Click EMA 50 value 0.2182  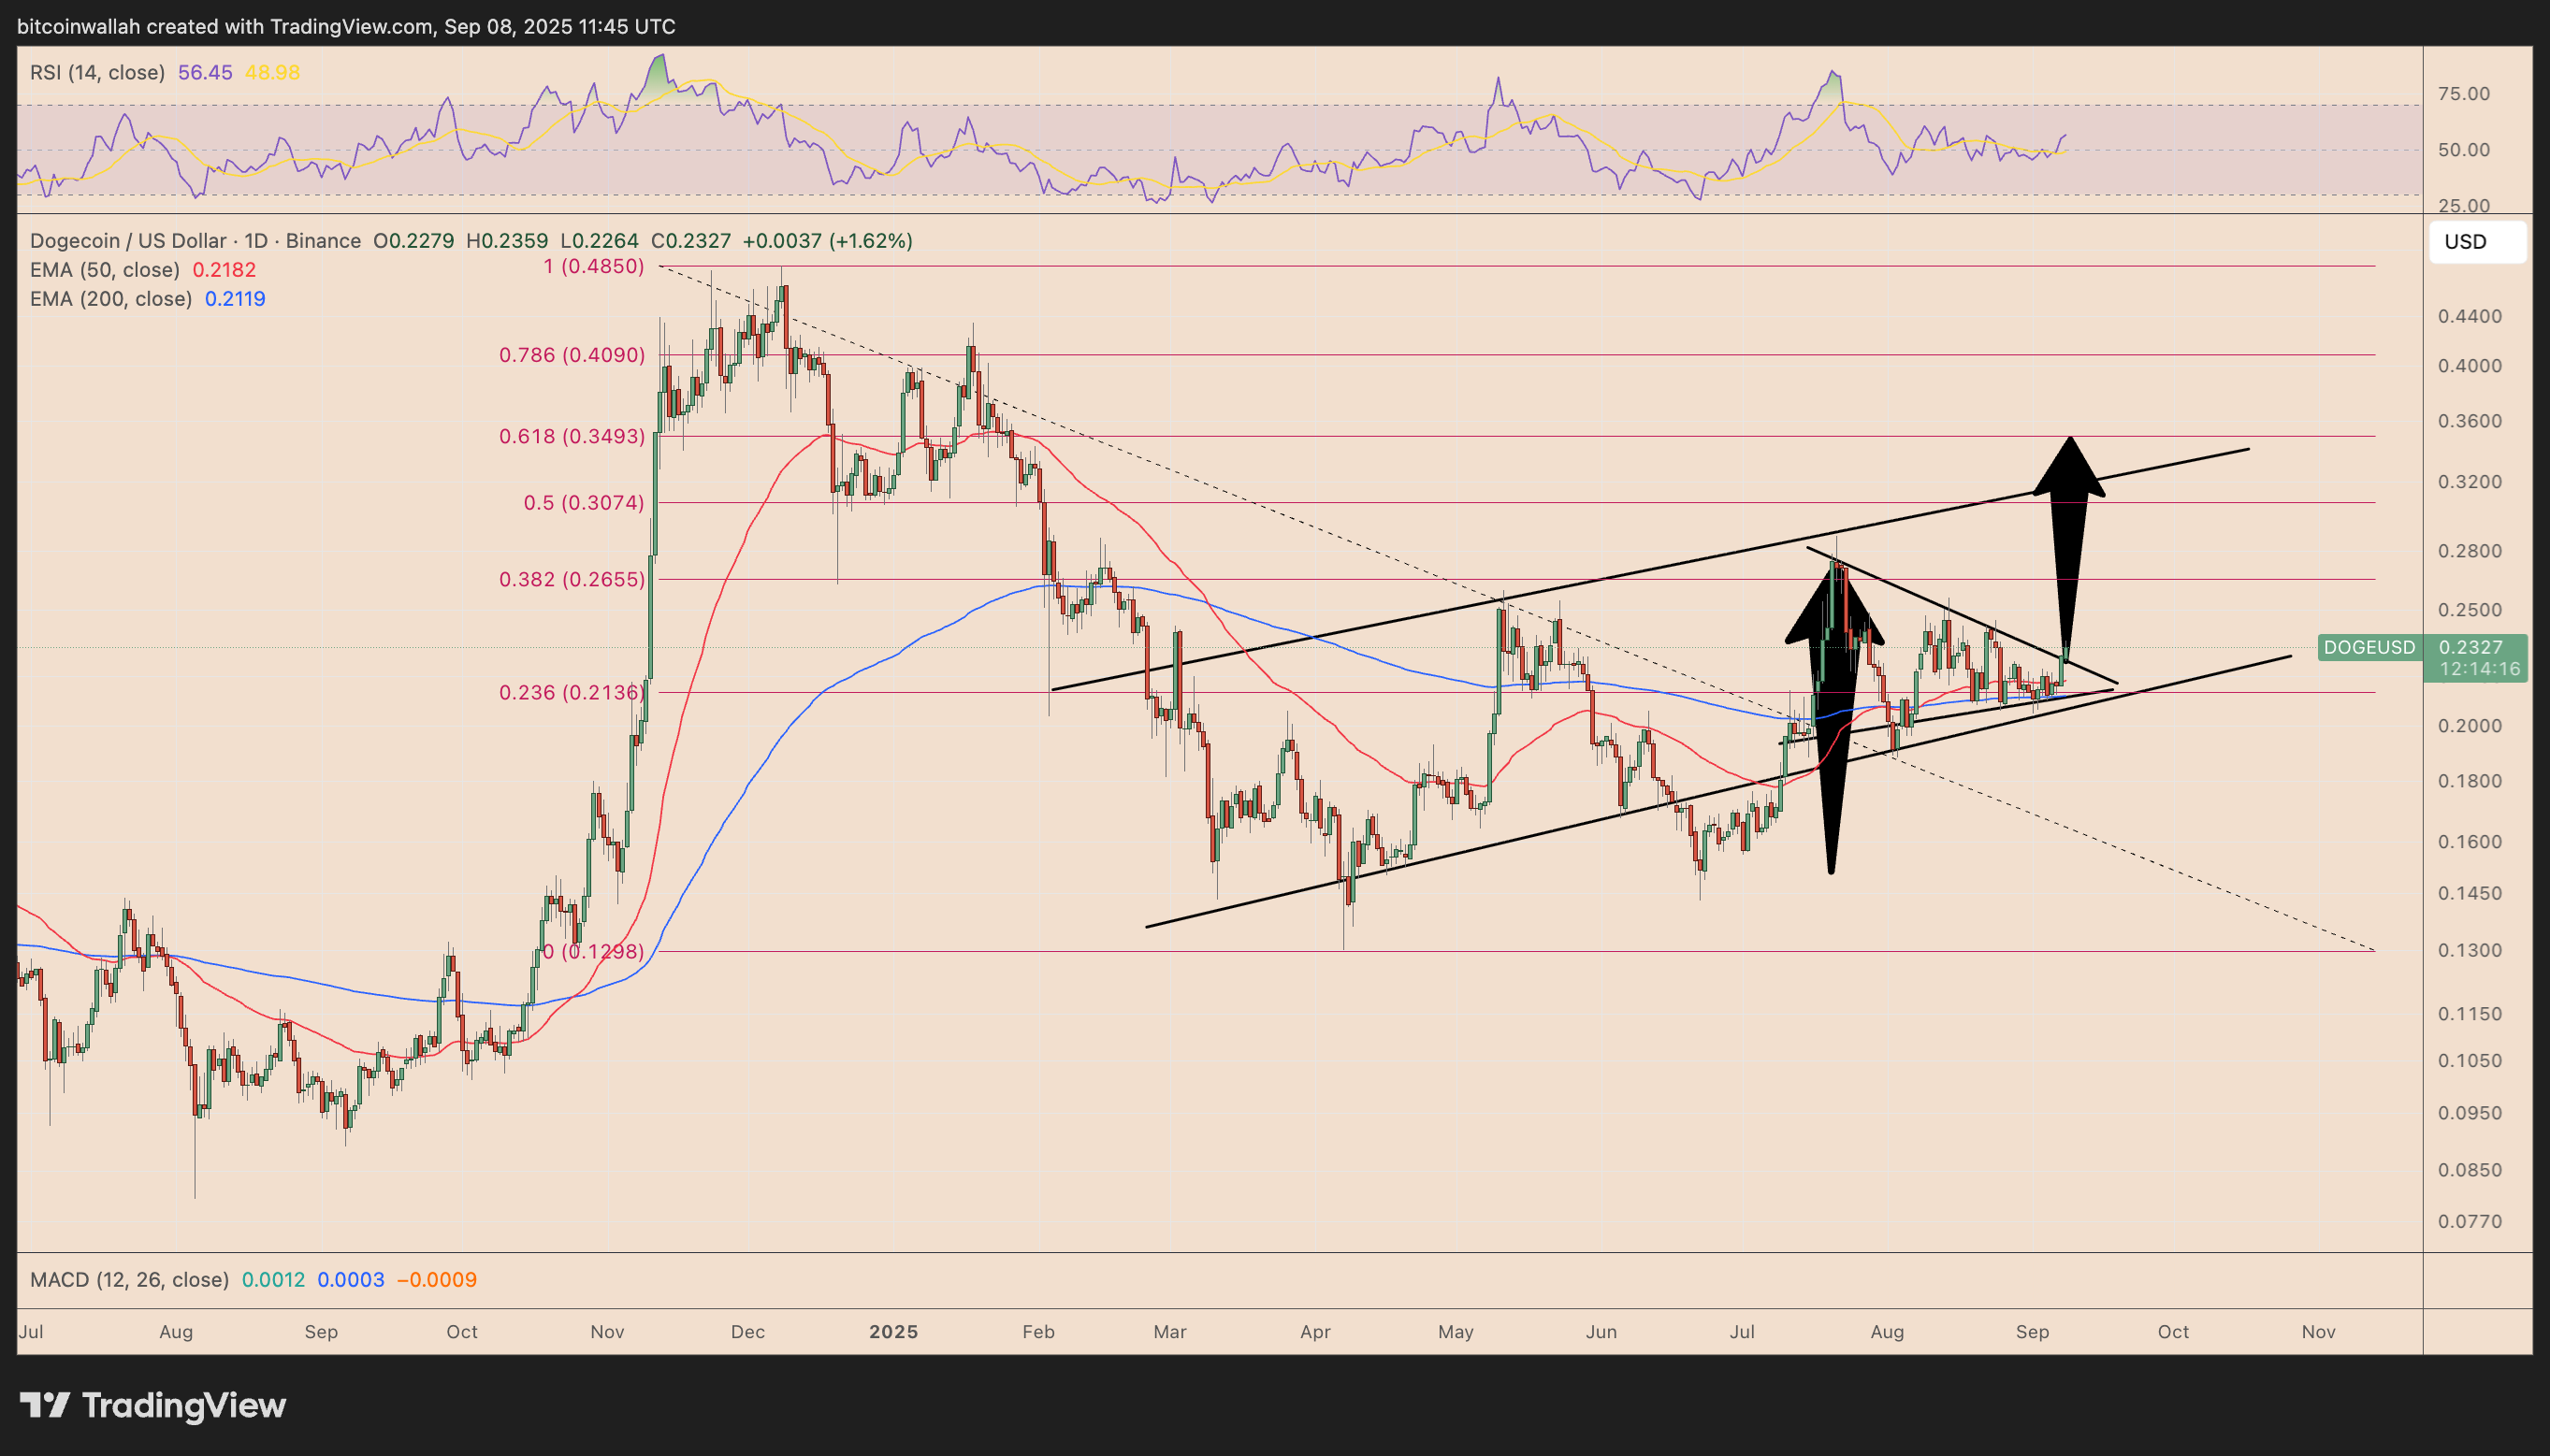pos(224,270)
